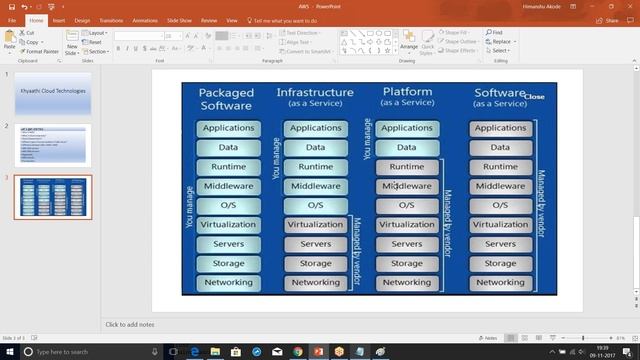Screen dimensions: 640x360
Task: Toggle Underline formatting
Action: coord(136,49)
